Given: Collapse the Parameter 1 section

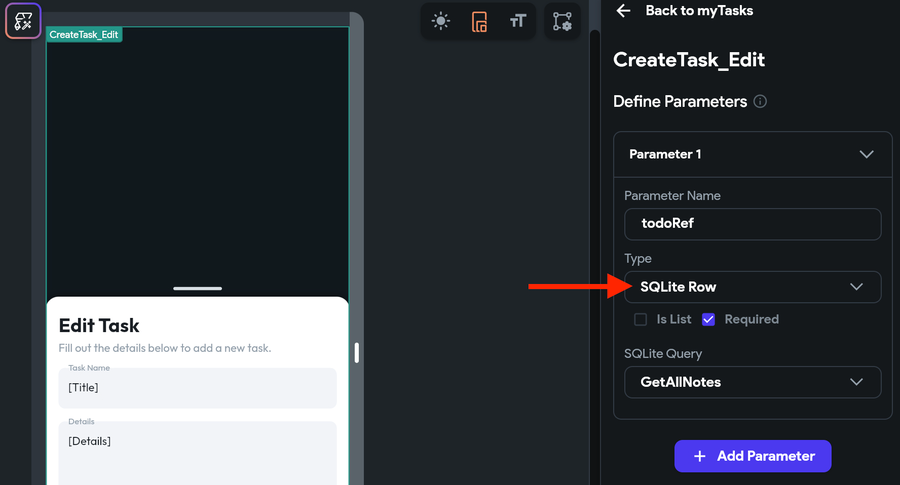Looking at the screenshot, I should click(867, 154).
